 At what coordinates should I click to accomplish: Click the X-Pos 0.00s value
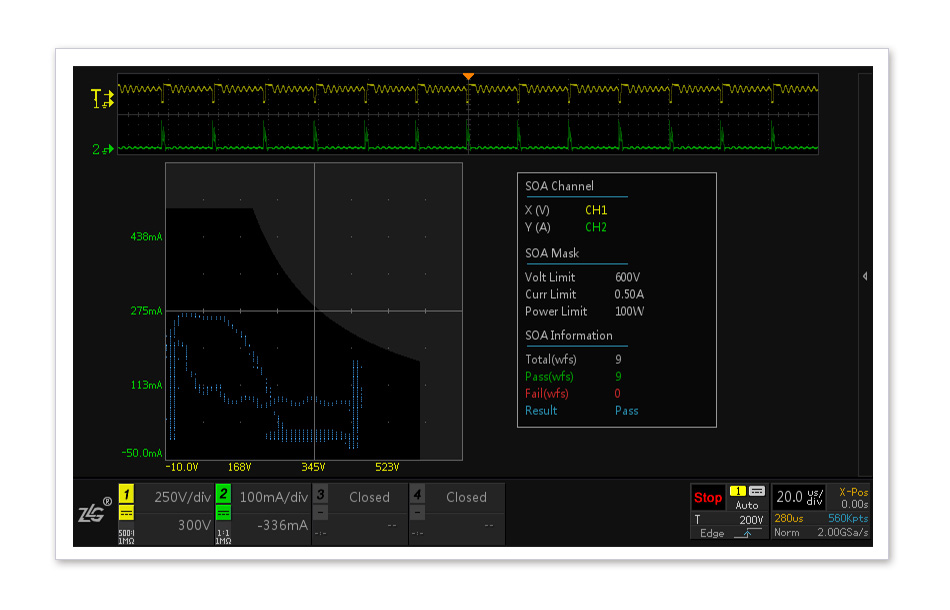pyautogui.click(x=854, y=505)
